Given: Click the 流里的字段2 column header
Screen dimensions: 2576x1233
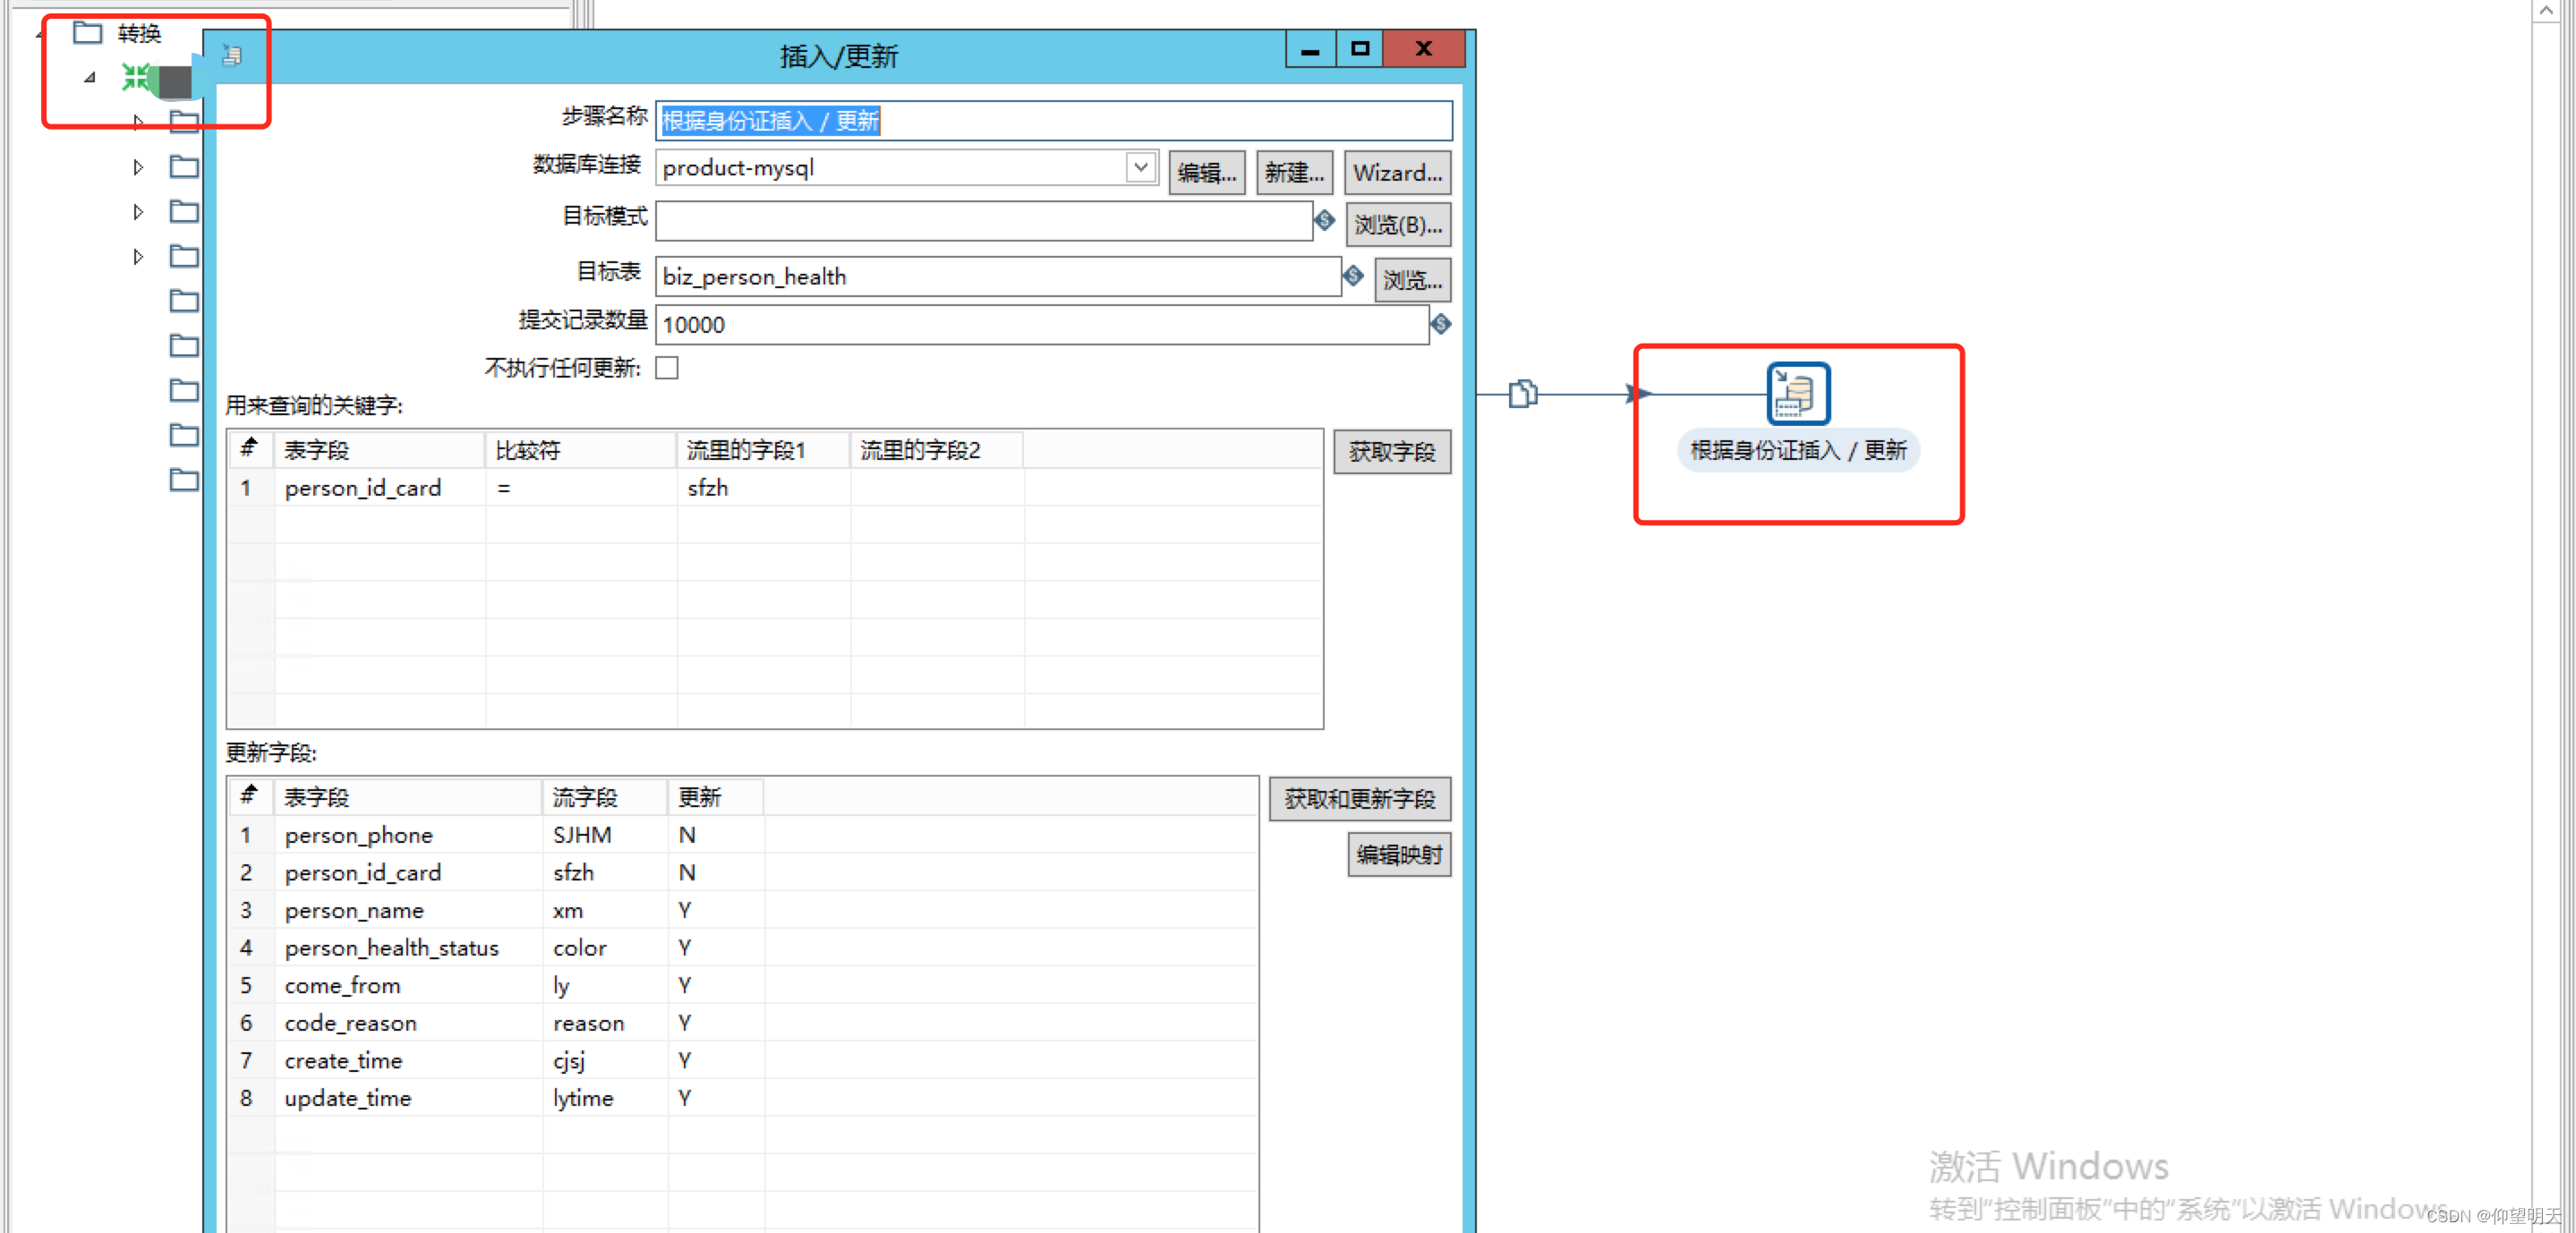Looking at the screenshot, I should coord(937,450).
